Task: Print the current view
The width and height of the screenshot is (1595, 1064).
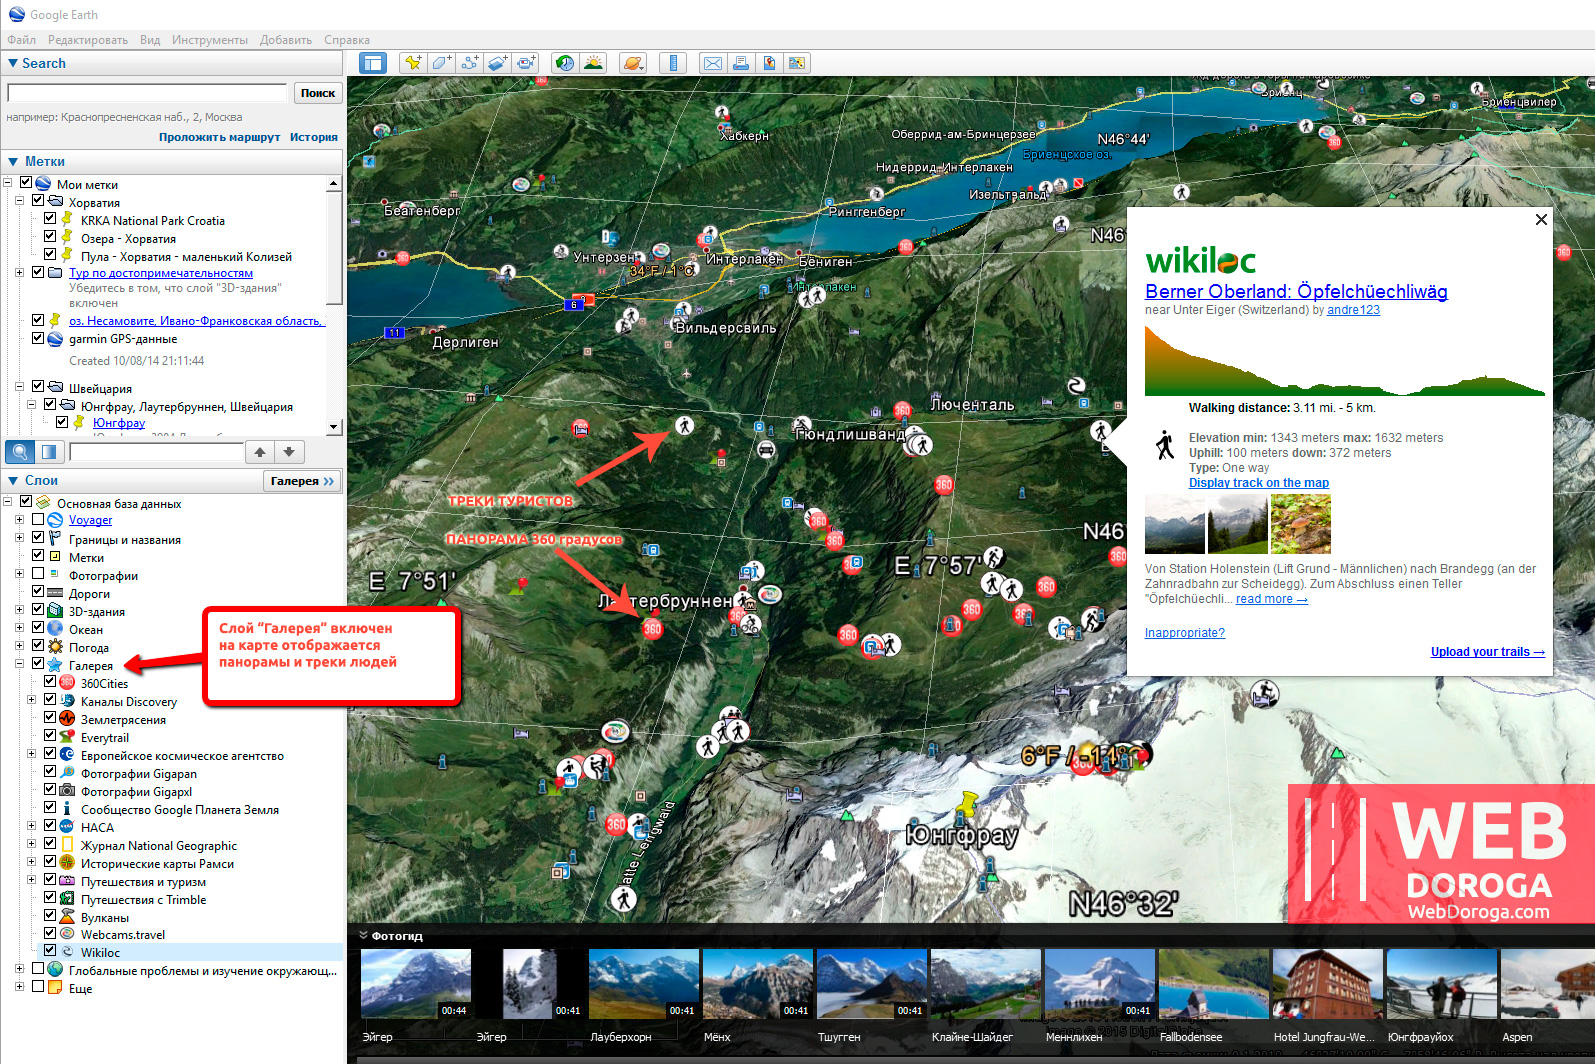Action: coord(741,63)
